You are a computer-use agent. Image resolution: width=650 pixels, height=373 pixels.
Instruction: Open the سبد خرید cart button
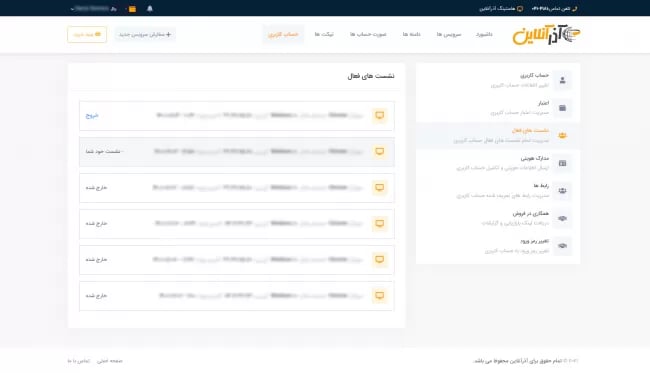click(x=87, y=34)
